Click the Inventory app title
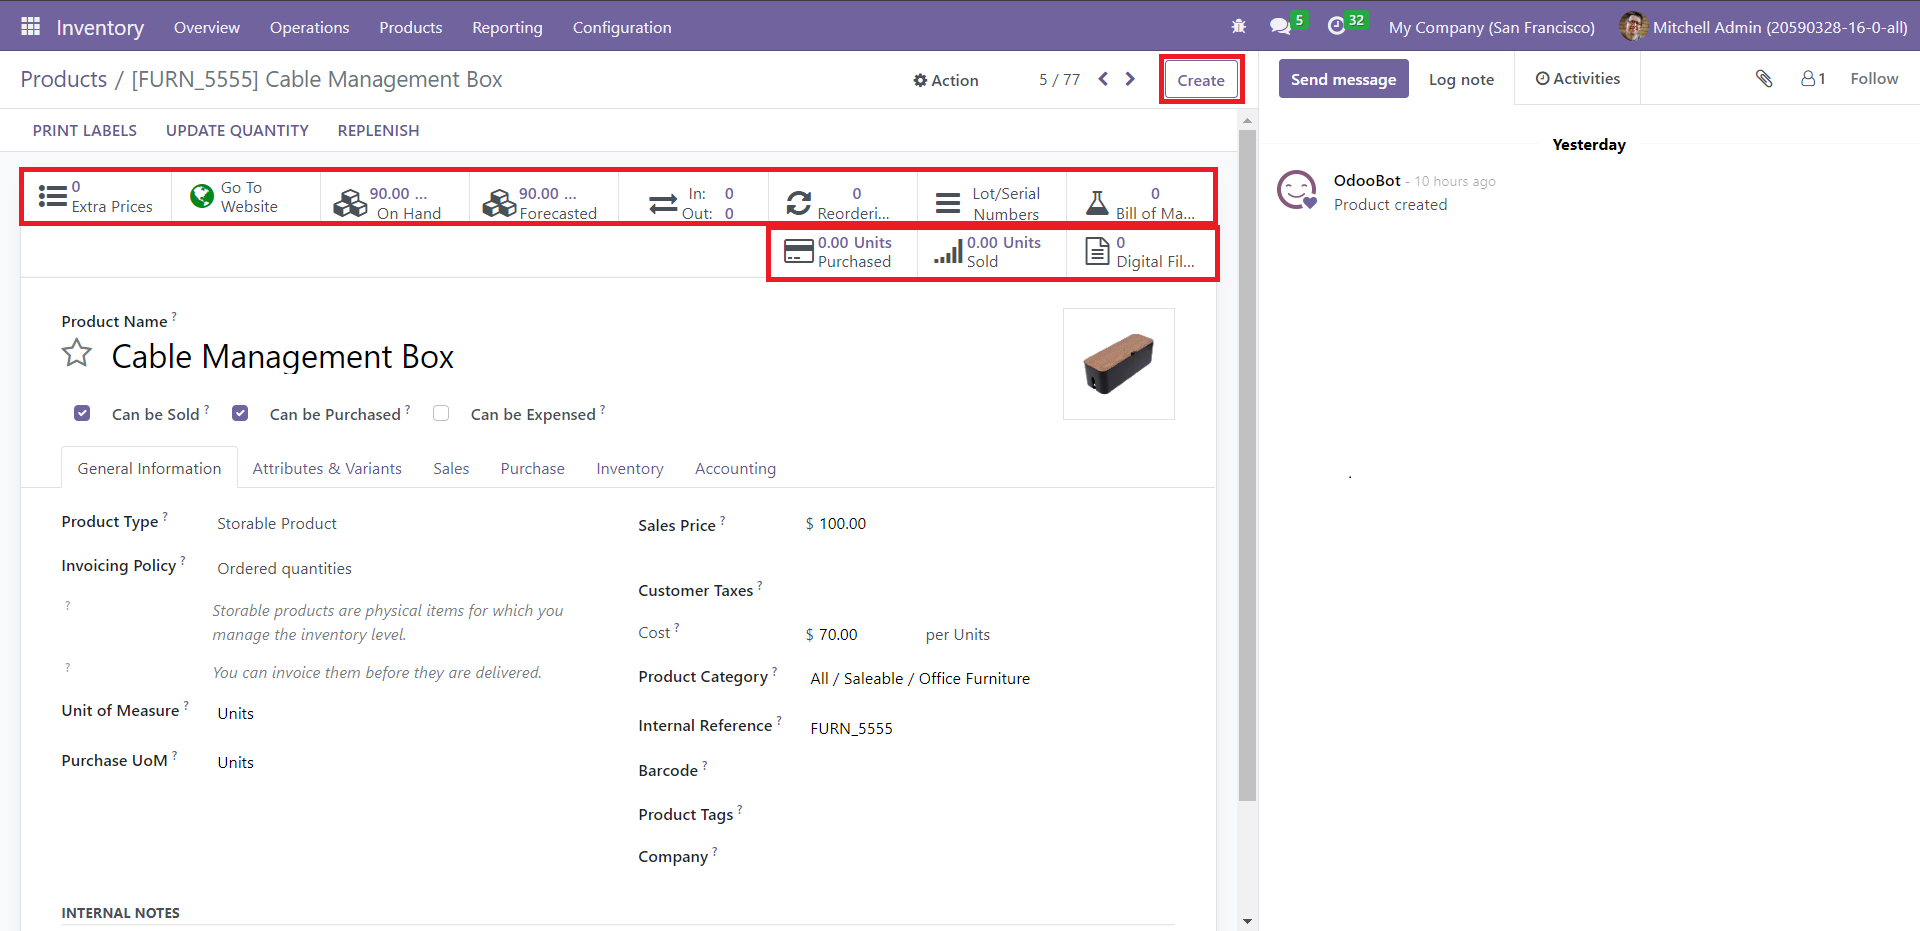This screenshot has width=1920, height=931. [x=100, y=27]
